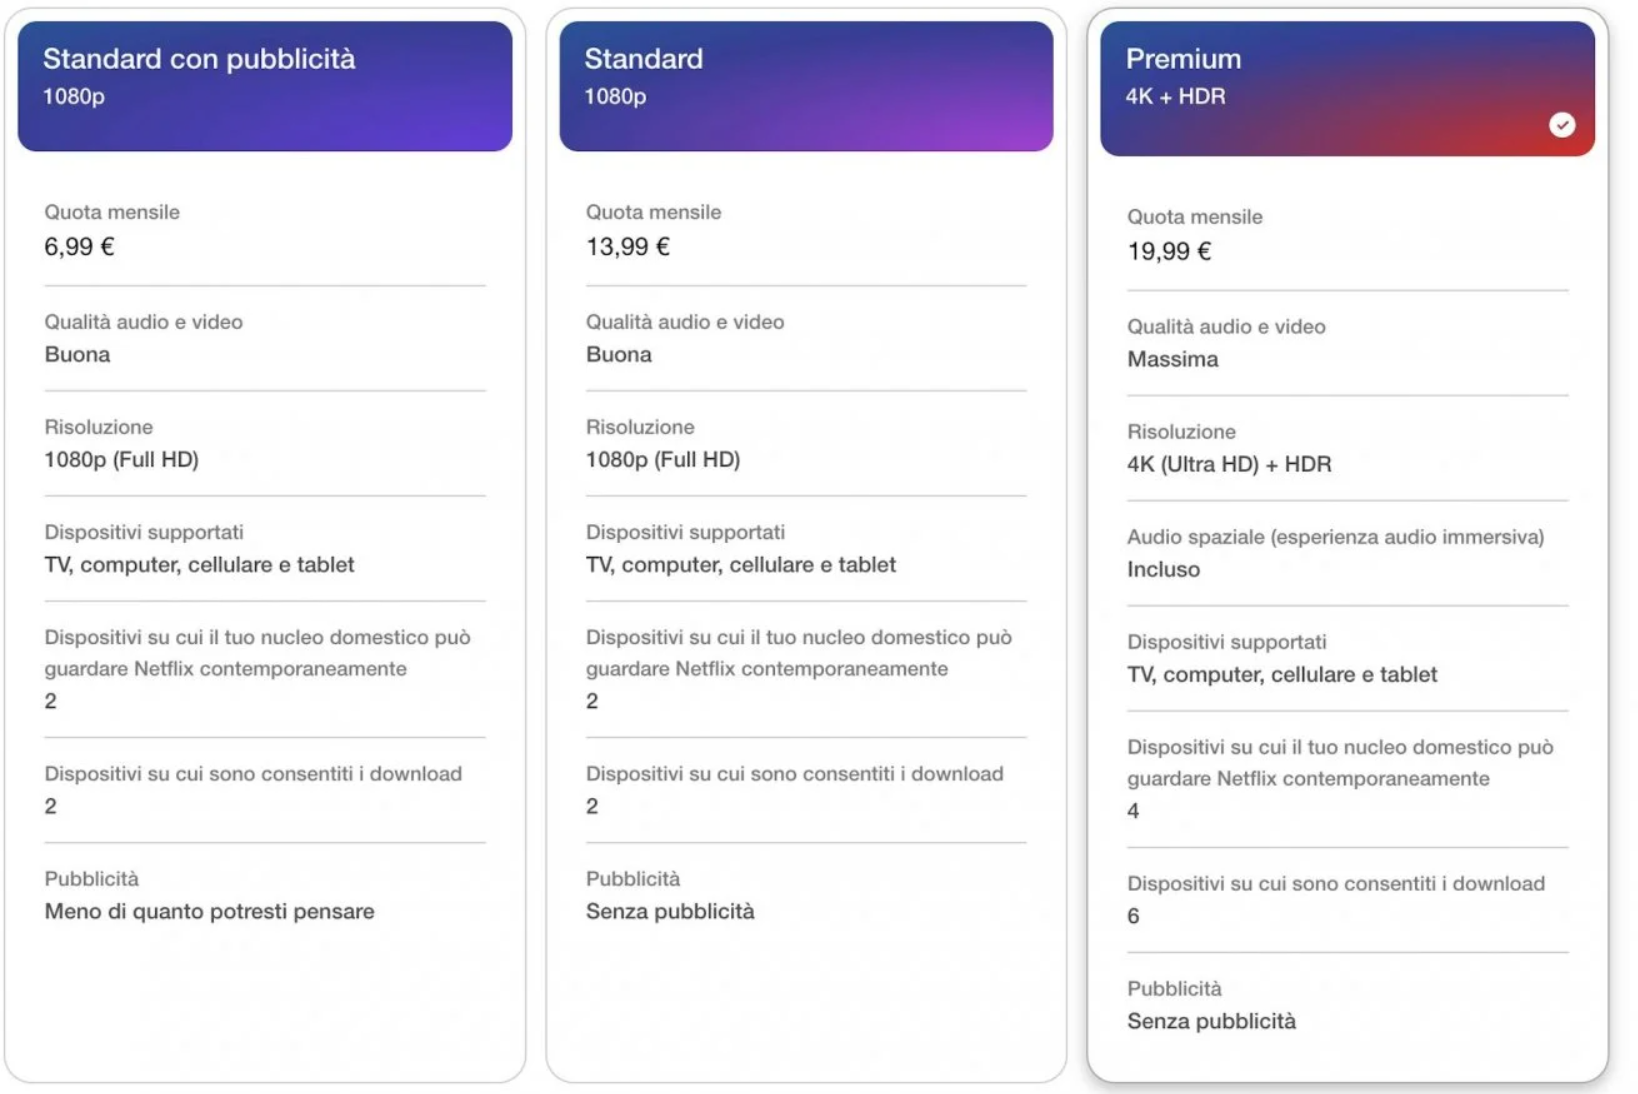Image resolution: width=1638 pixels, height=1094 pixels.
Task: Click '1080p (Full HD)' in Standard plan
Action: [662, 459]
